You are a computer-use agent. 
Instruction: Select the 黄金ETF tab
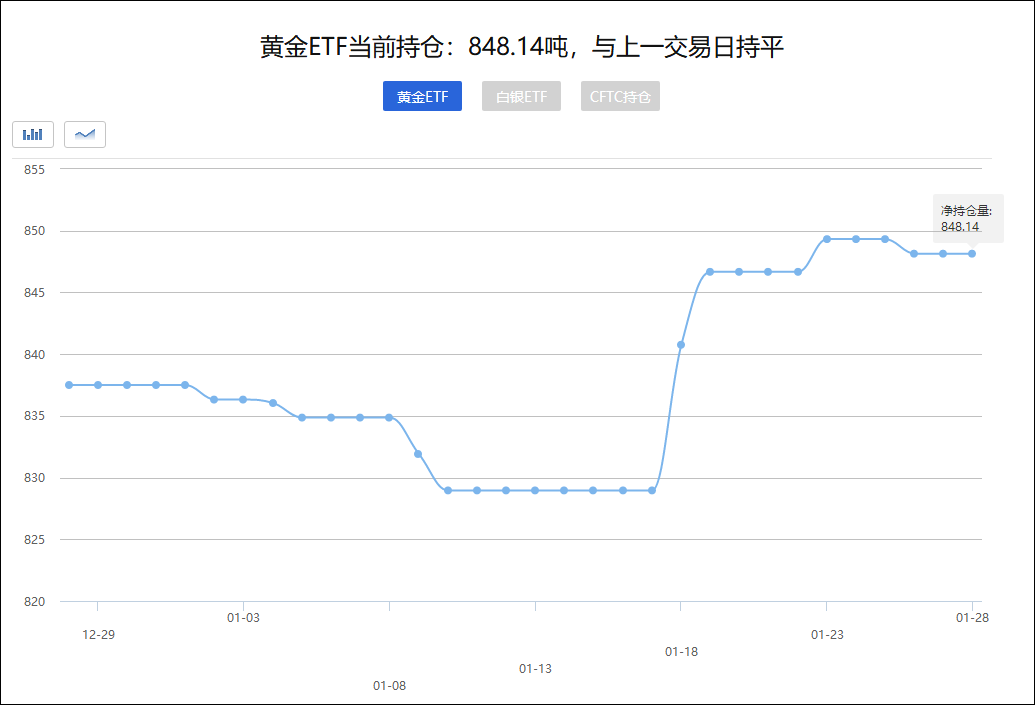coord(422,97)
